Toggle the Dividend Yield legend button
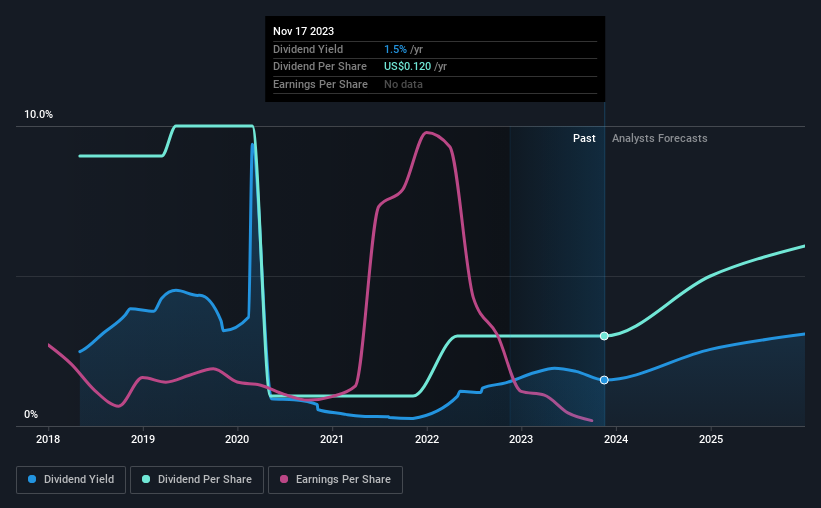The height and width of the screenshot is (508, 821). tap(71, 480)
